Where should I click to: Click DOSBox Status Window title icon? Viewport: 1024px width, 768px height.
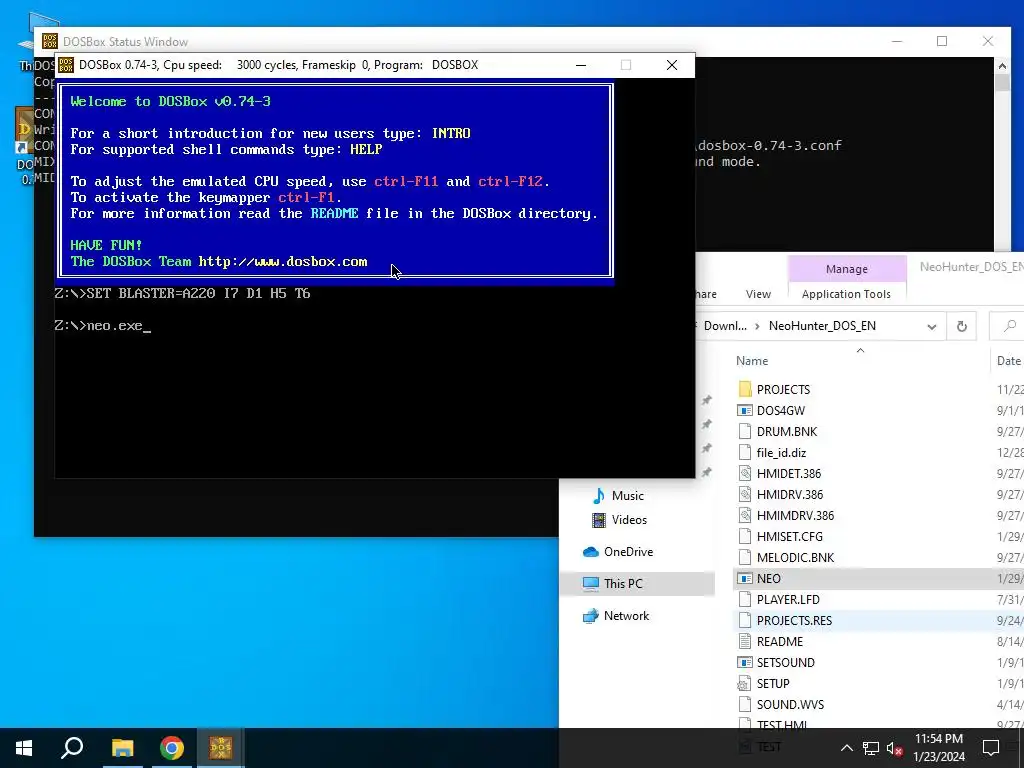[x=50, y=41]
